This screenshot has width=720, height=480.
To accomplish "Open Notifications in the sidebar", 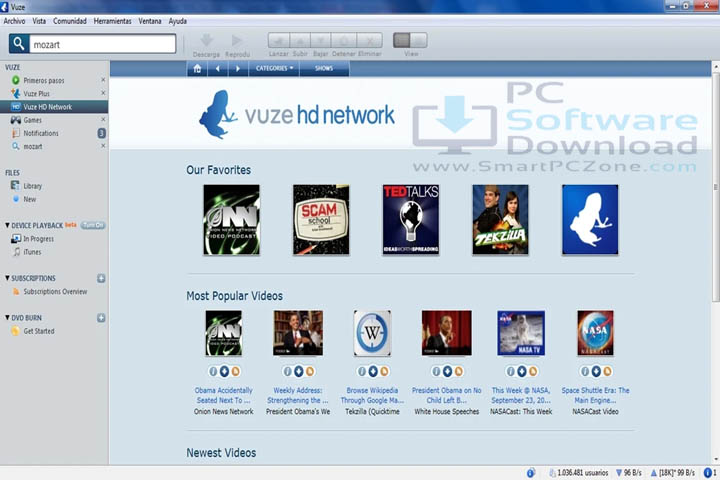I will [x=41, y=133].
